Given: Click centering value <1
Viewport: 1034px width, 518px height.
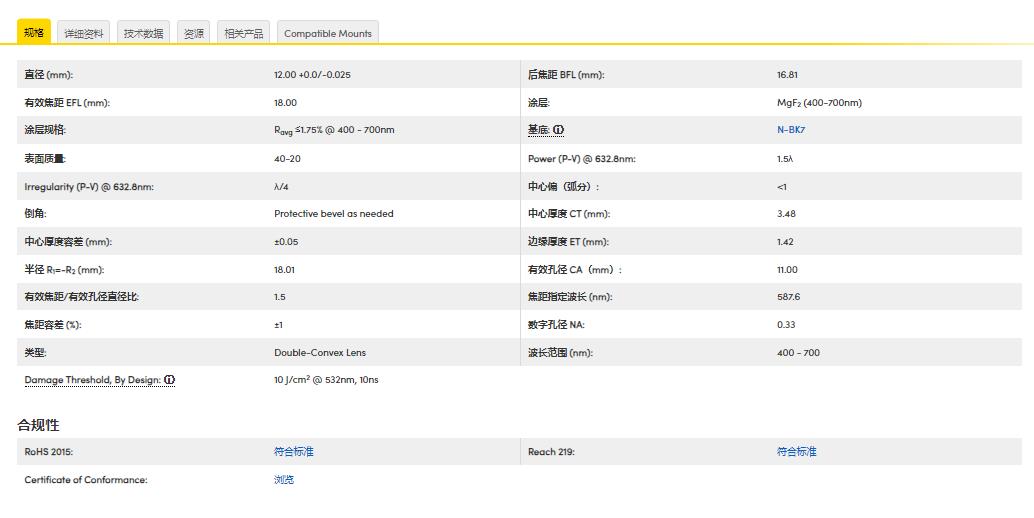Looking at the screenshot, I should coord(782,187).
